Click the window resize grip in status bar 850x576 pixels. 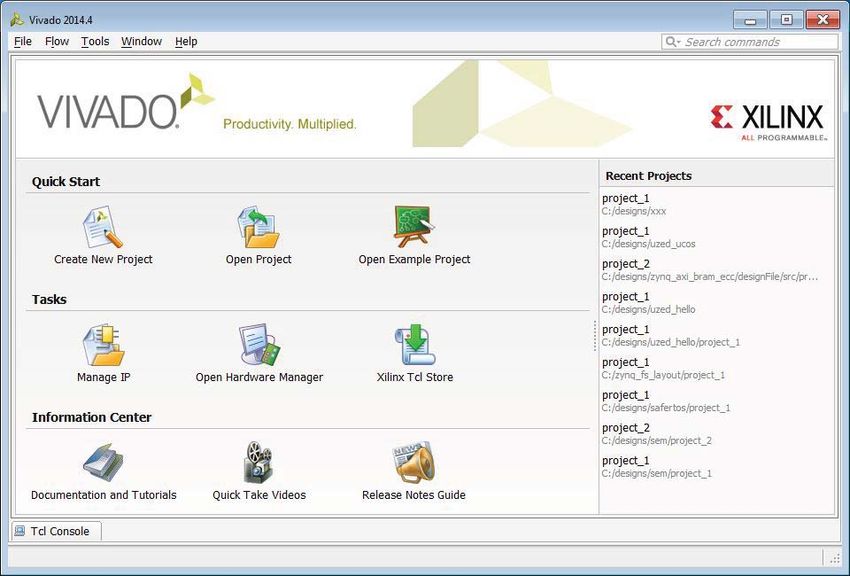(x=834, y=558)
